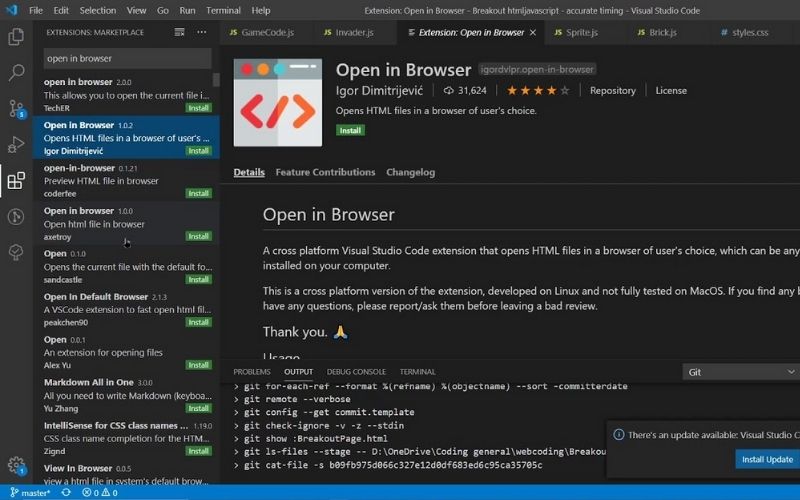Install open-in-browser by coderfee
This screenshot has height=500, width=800.
point(198,193)
